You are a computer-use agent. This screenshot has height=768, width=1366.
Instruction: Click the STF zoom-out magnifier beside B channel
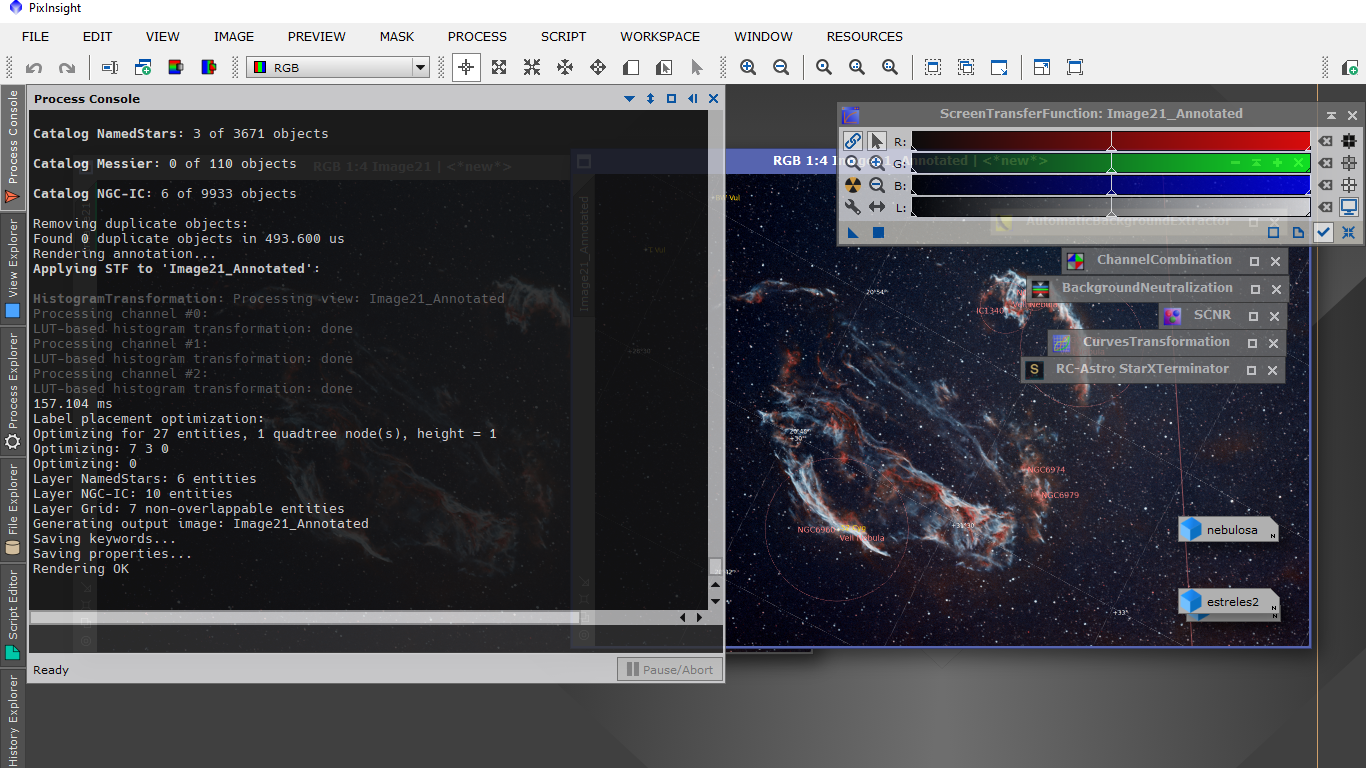[x=877, y=185]
